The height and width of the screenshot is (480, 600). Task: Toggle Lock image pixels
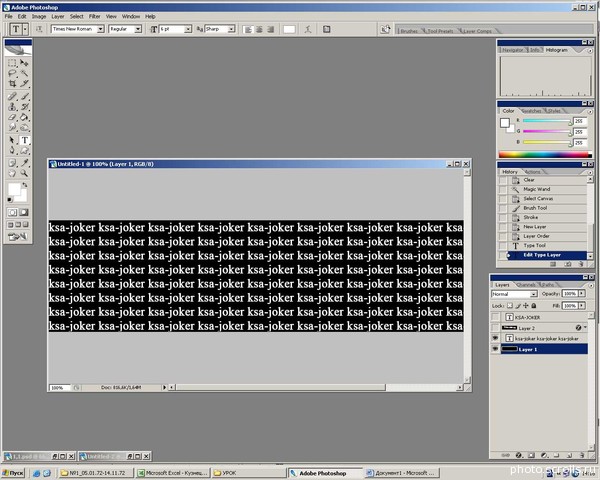[x=518, y=306]
